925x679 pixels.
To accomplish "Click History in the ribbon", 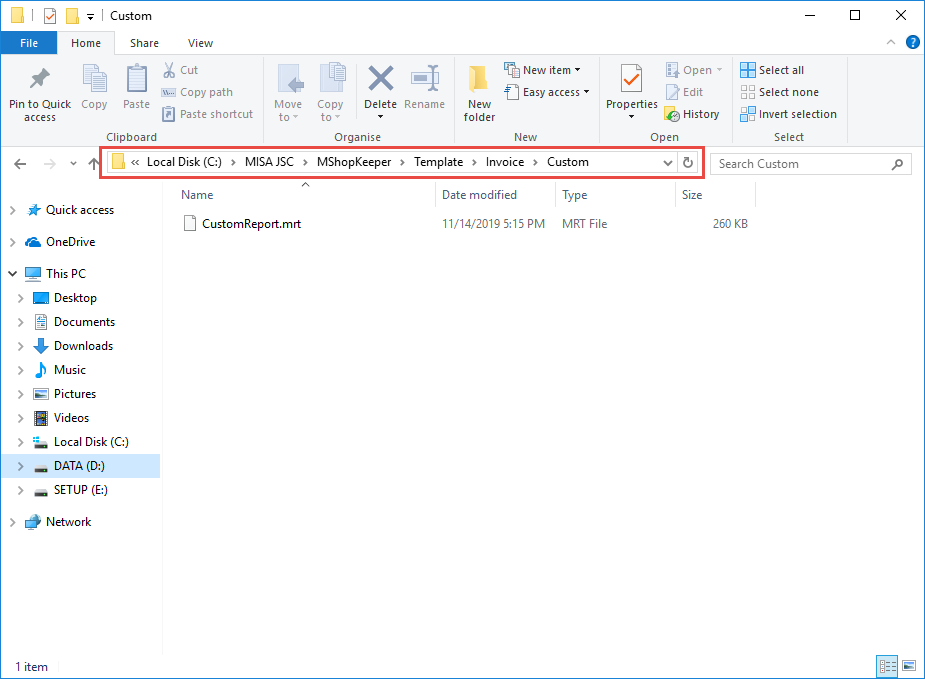I will [692, 114].
